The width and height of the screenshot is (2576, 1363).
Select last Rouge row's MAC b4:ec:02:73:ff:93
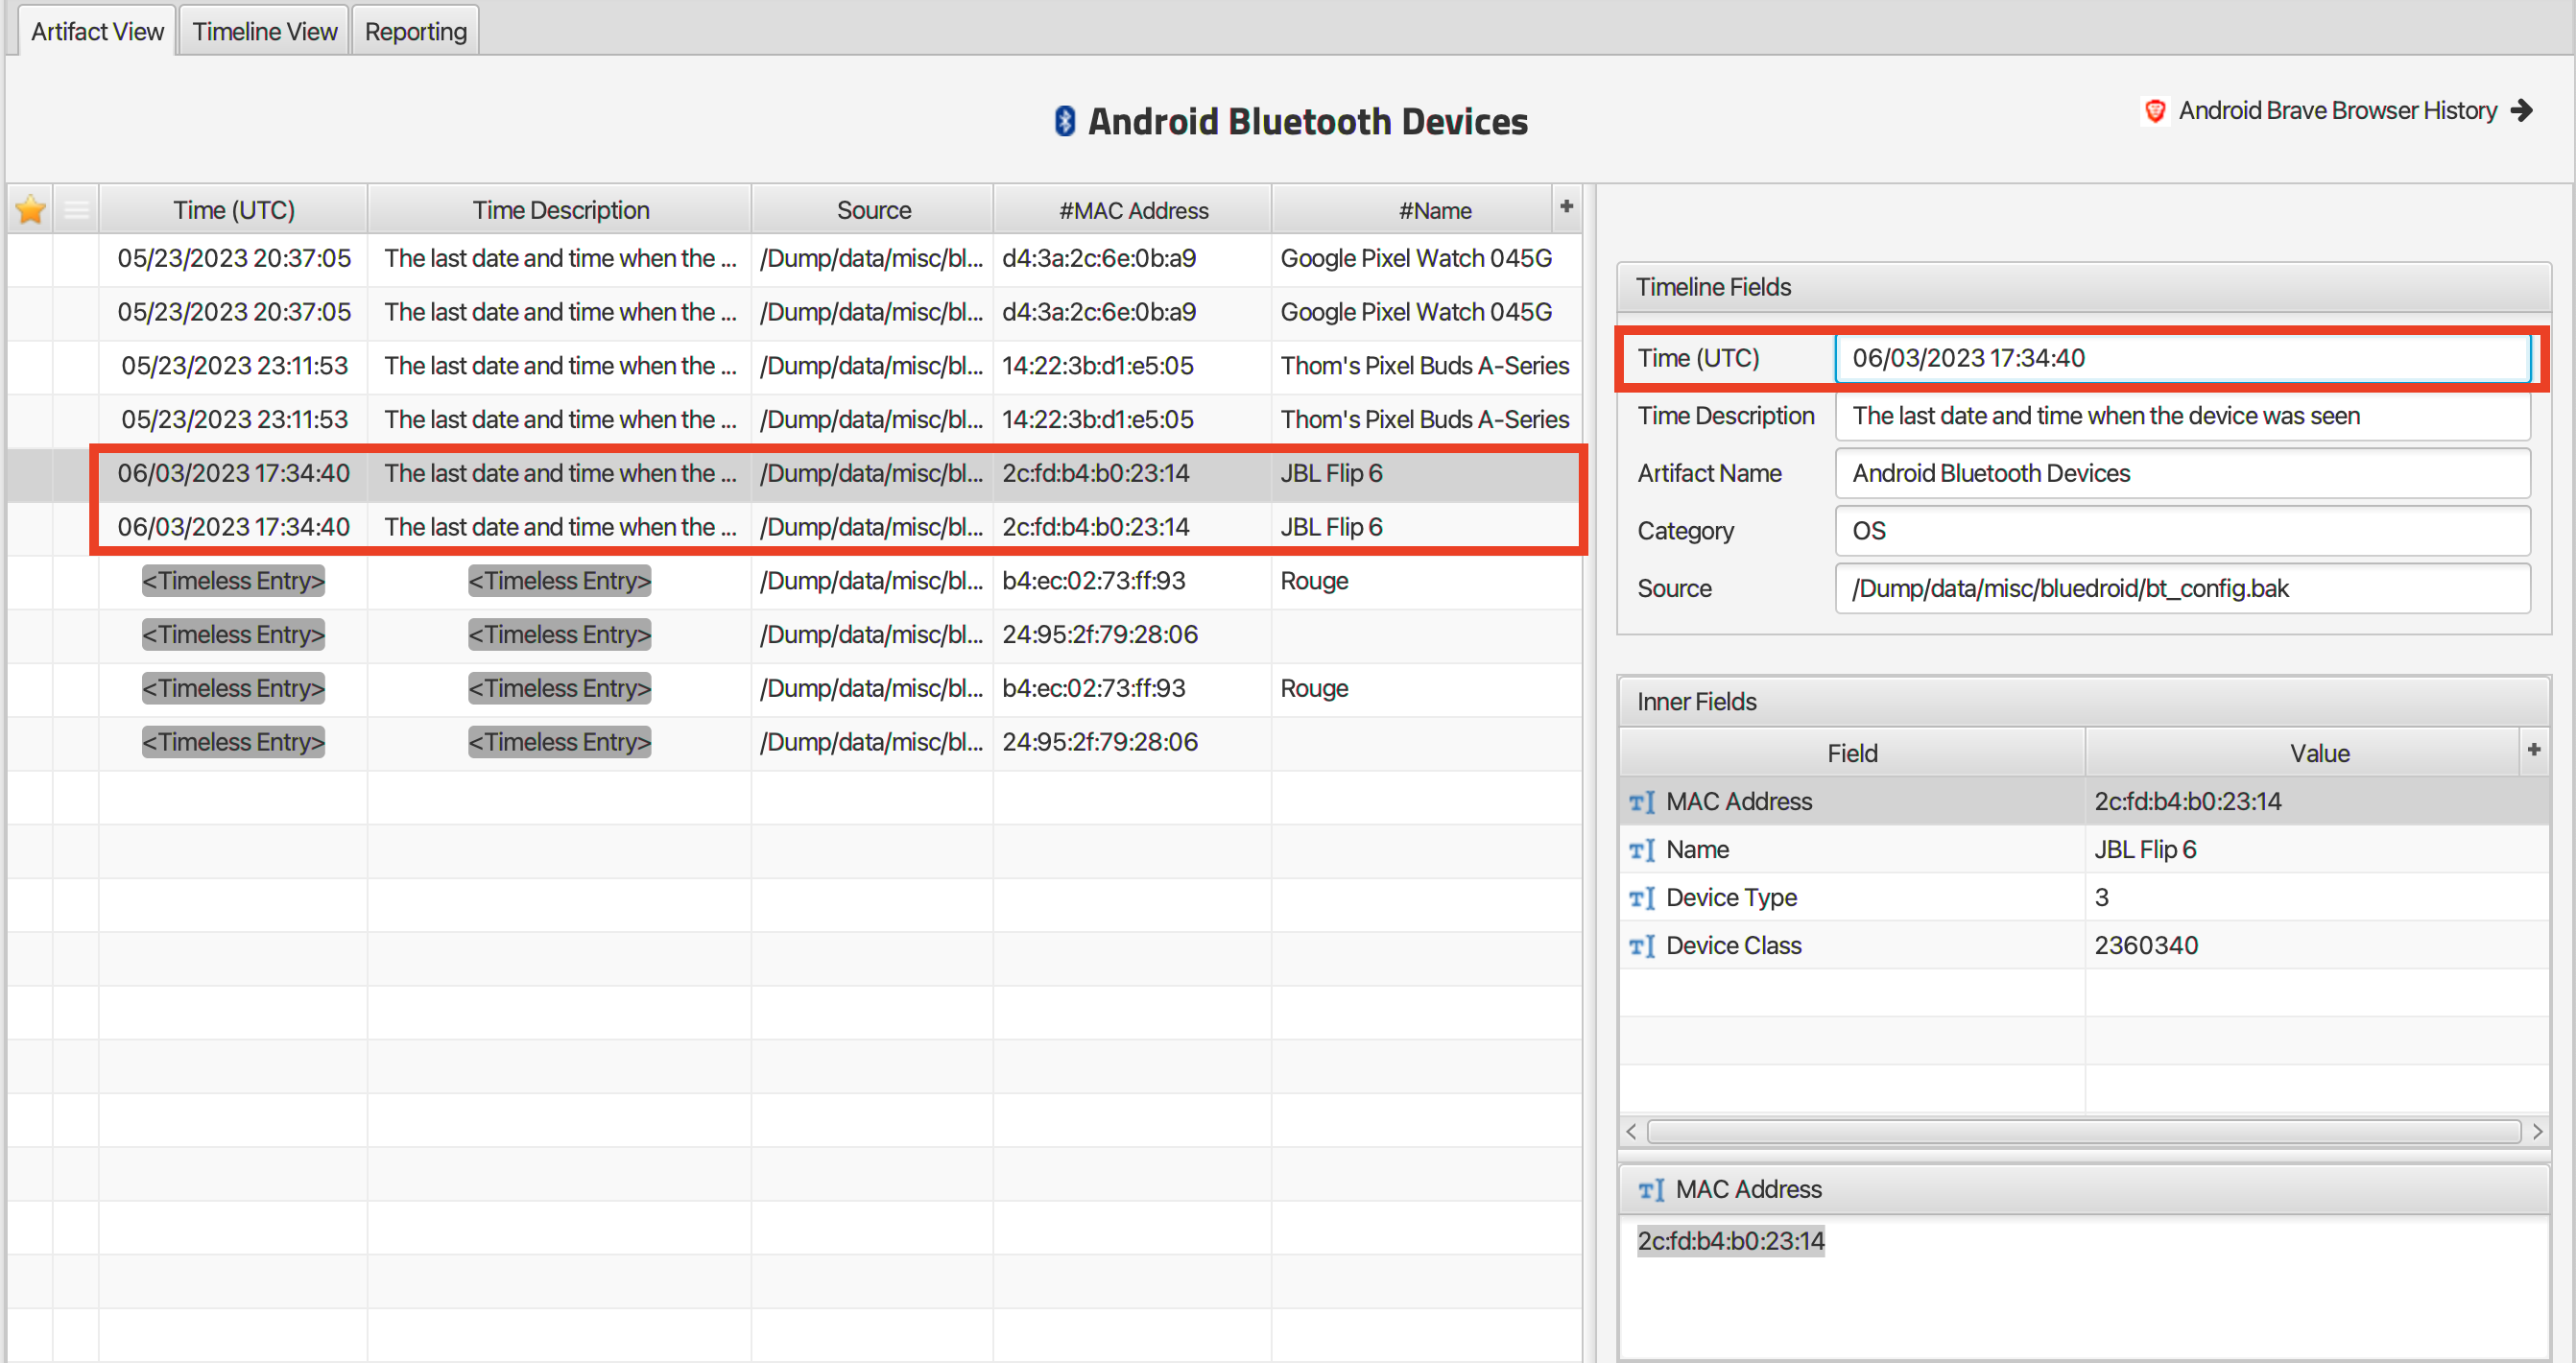(1094, 689)
